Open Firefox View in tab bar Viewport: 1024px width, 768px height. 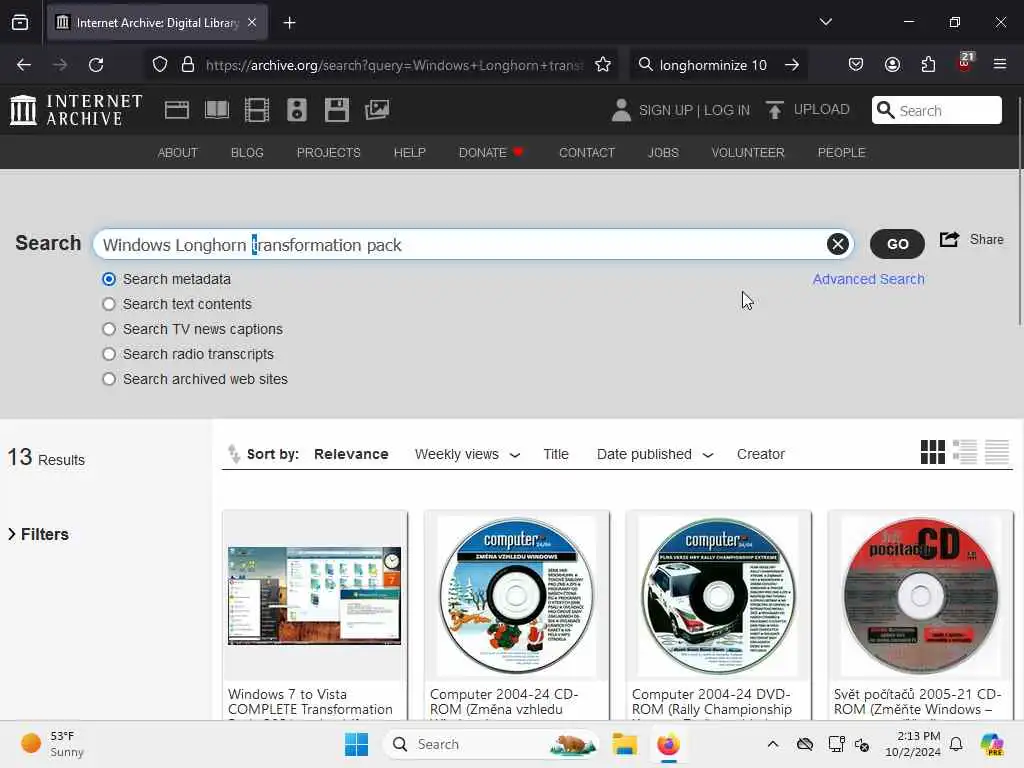[x=20, y=23]
